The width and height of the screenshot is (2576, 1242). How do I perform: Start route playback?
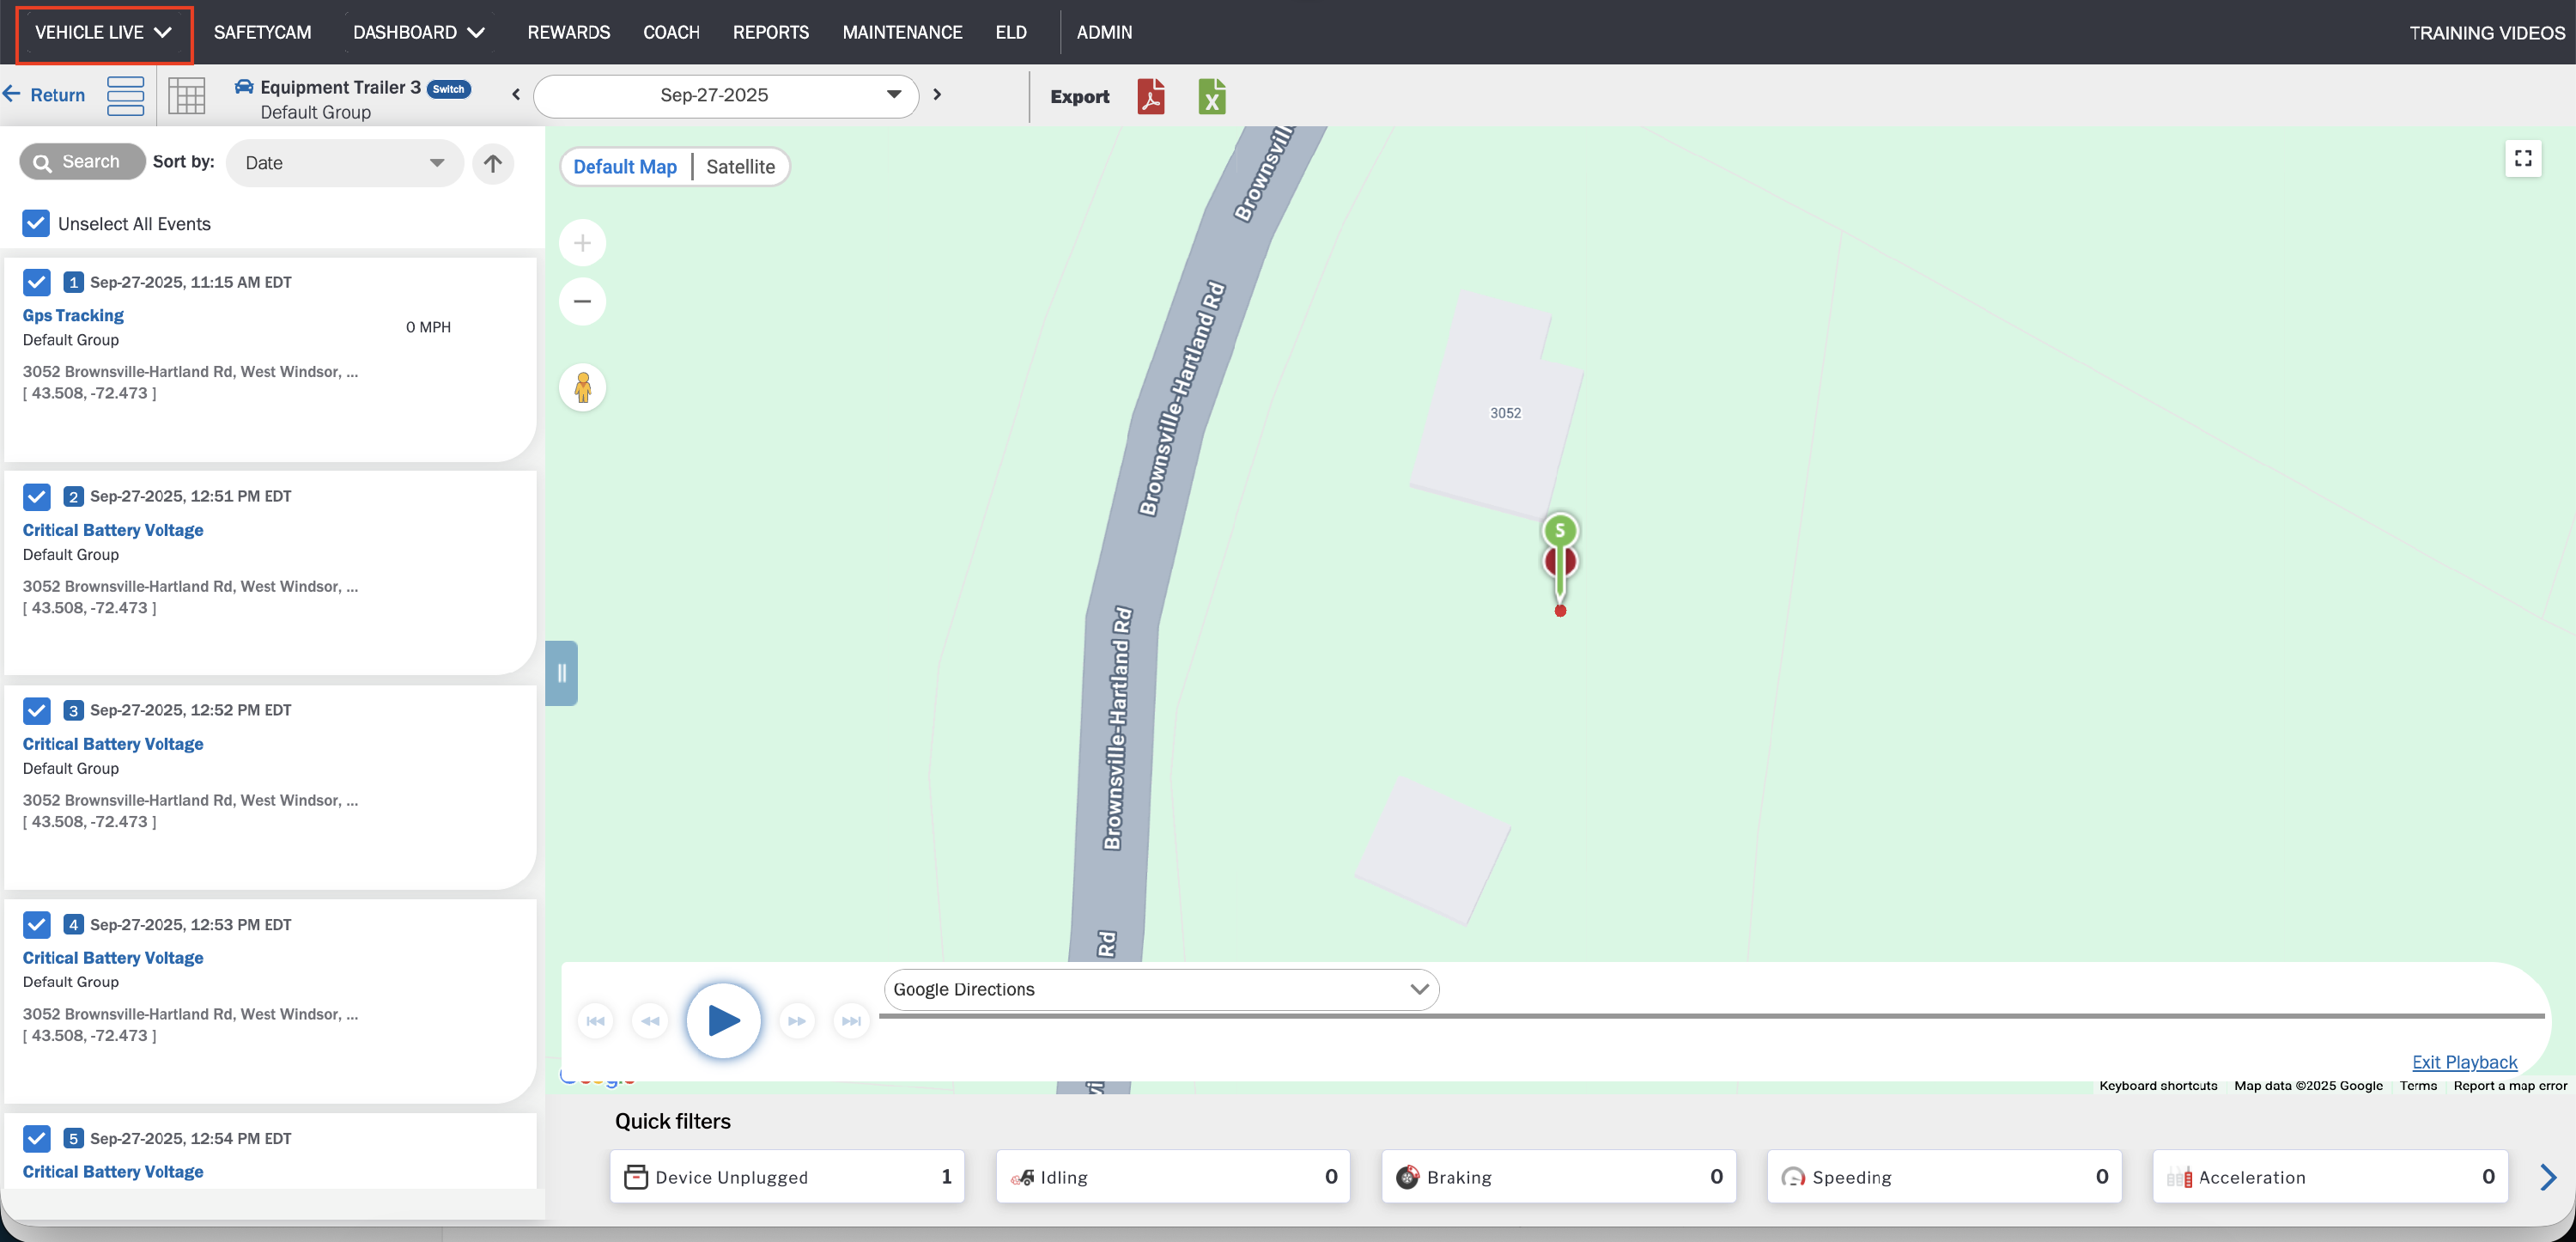coord(723,1020)
